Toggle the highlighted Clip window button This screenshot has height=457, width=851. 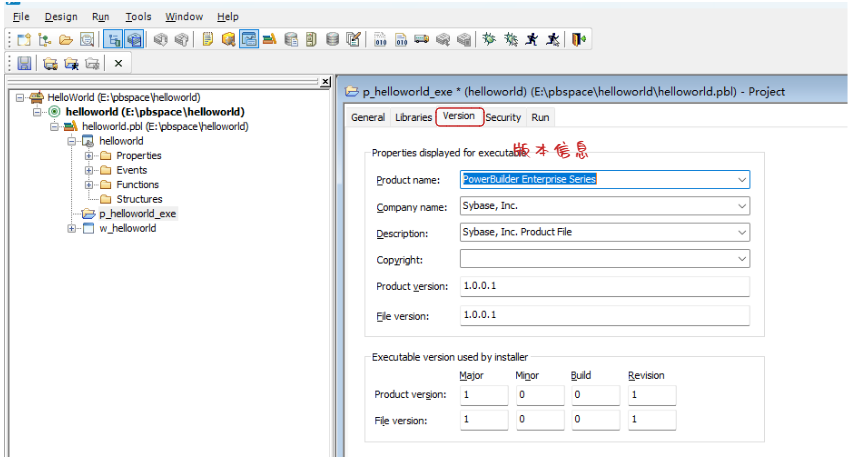click(x=249, y=40)
